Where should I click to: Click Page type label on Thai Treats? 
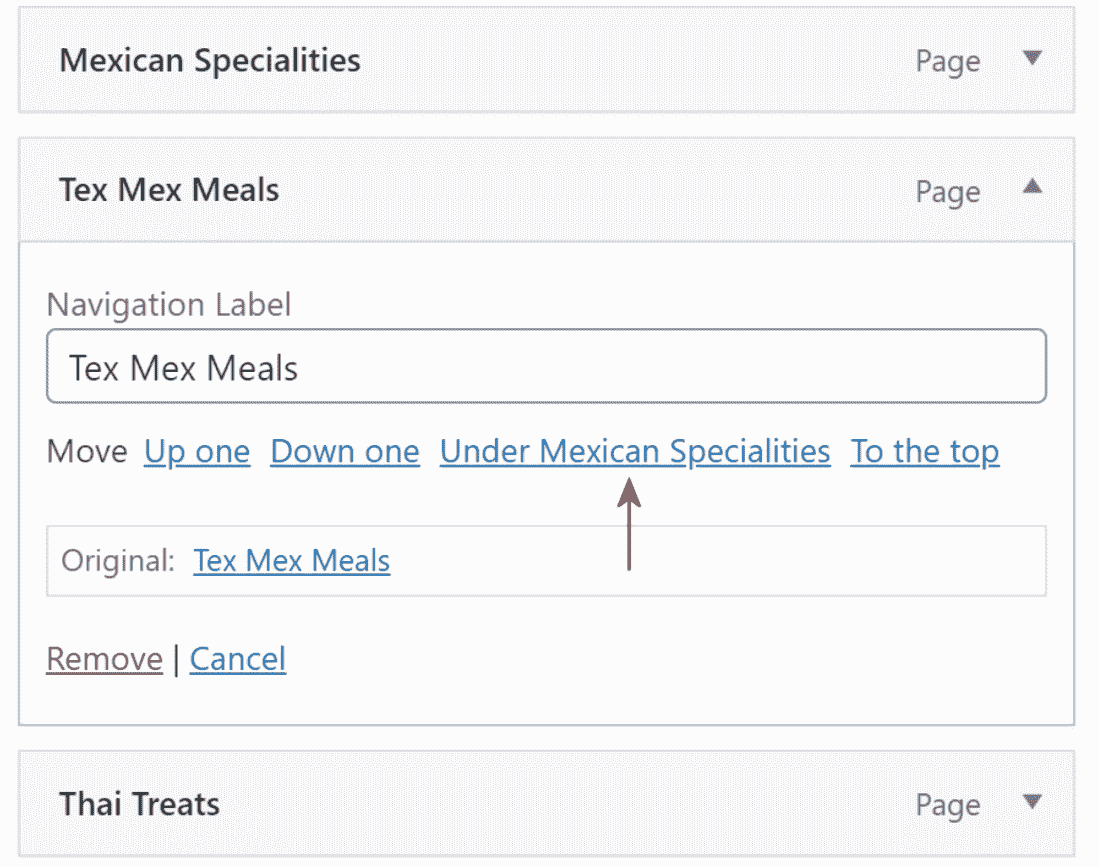[x=947, y=805]
